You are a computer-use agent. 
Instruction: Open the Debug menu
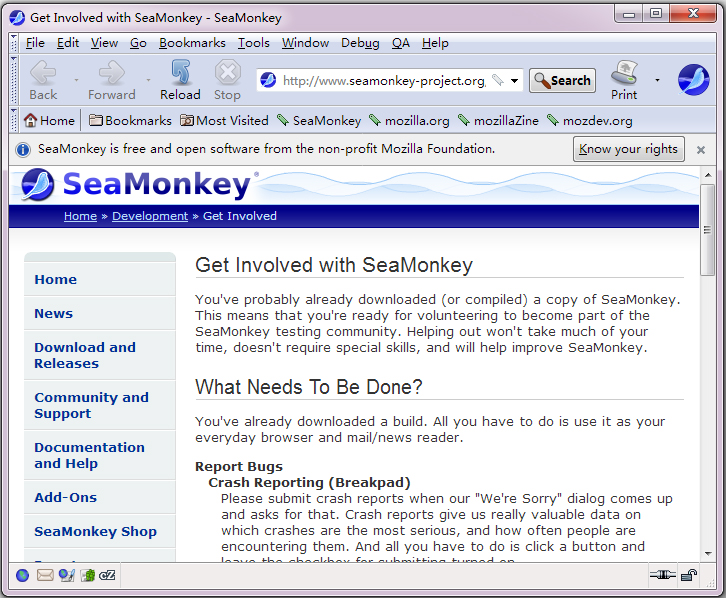[360, 43]
